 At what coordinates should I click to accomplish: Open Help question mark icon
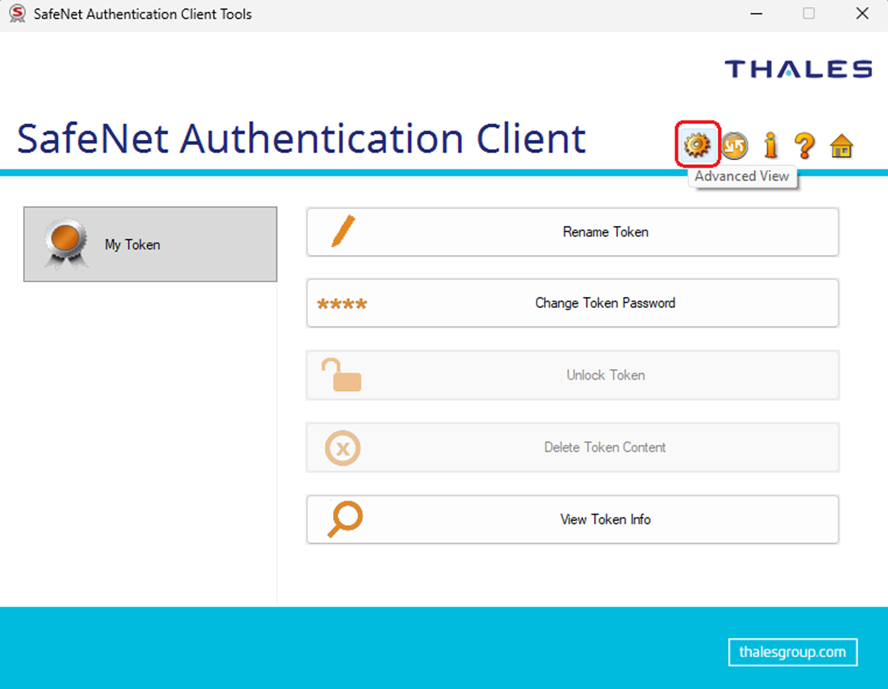coord(804,145)
